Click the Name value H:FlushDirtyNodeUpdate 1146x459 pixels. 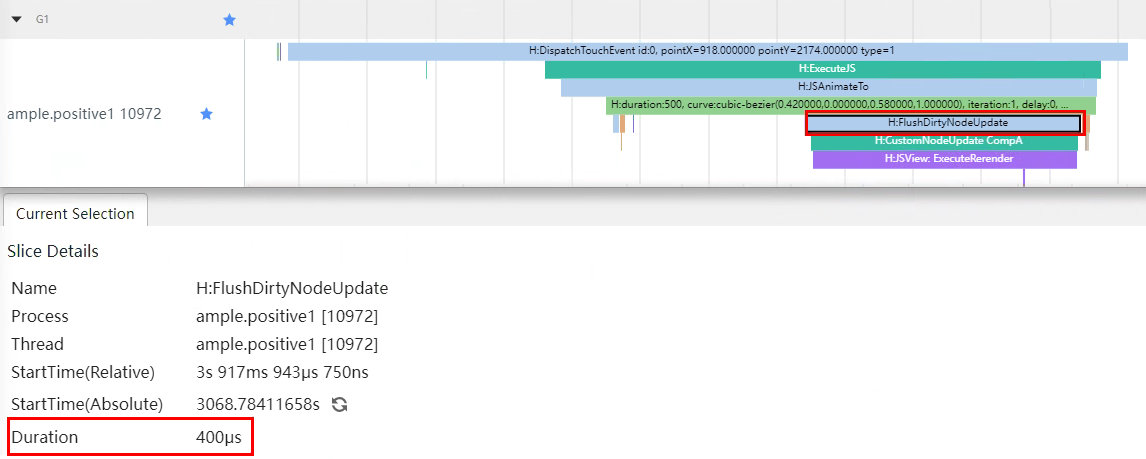click(291, 288)
